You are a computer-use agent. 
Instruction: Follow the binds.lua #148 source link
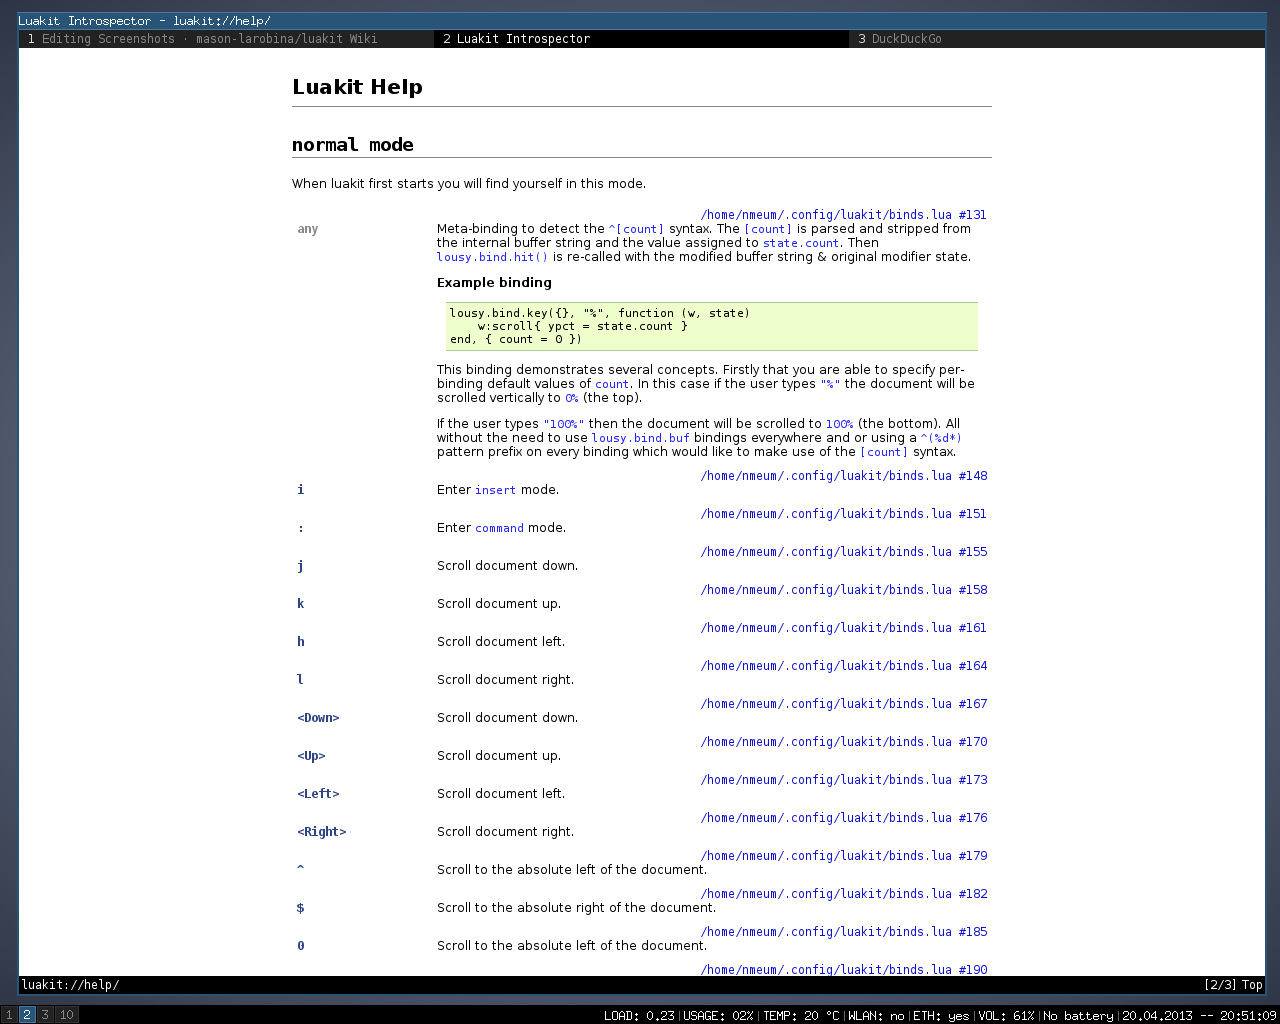[x=843, y=476]
